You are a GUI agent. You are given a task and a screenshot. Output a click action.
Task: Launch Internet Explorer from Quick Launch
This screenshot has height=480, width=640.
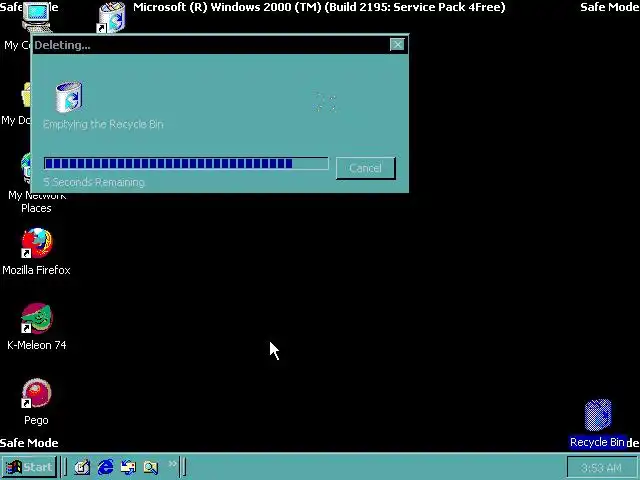[x=106, y=467]
